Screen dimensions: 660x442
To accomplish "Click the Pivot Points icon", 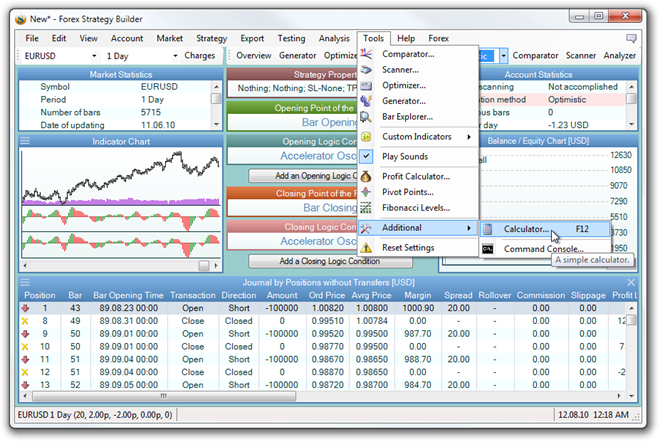I will click(x=366, y=192).
